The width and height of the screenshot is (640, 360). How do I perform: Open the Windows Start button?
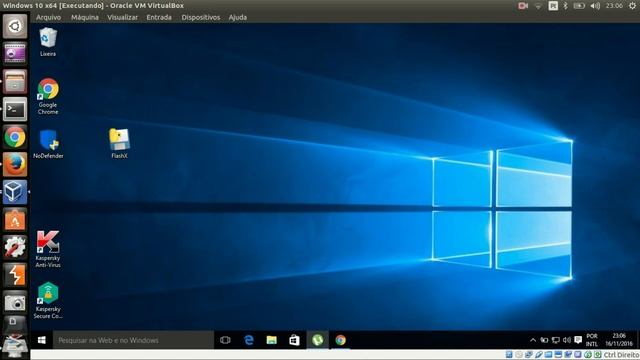tap(41, 340)
